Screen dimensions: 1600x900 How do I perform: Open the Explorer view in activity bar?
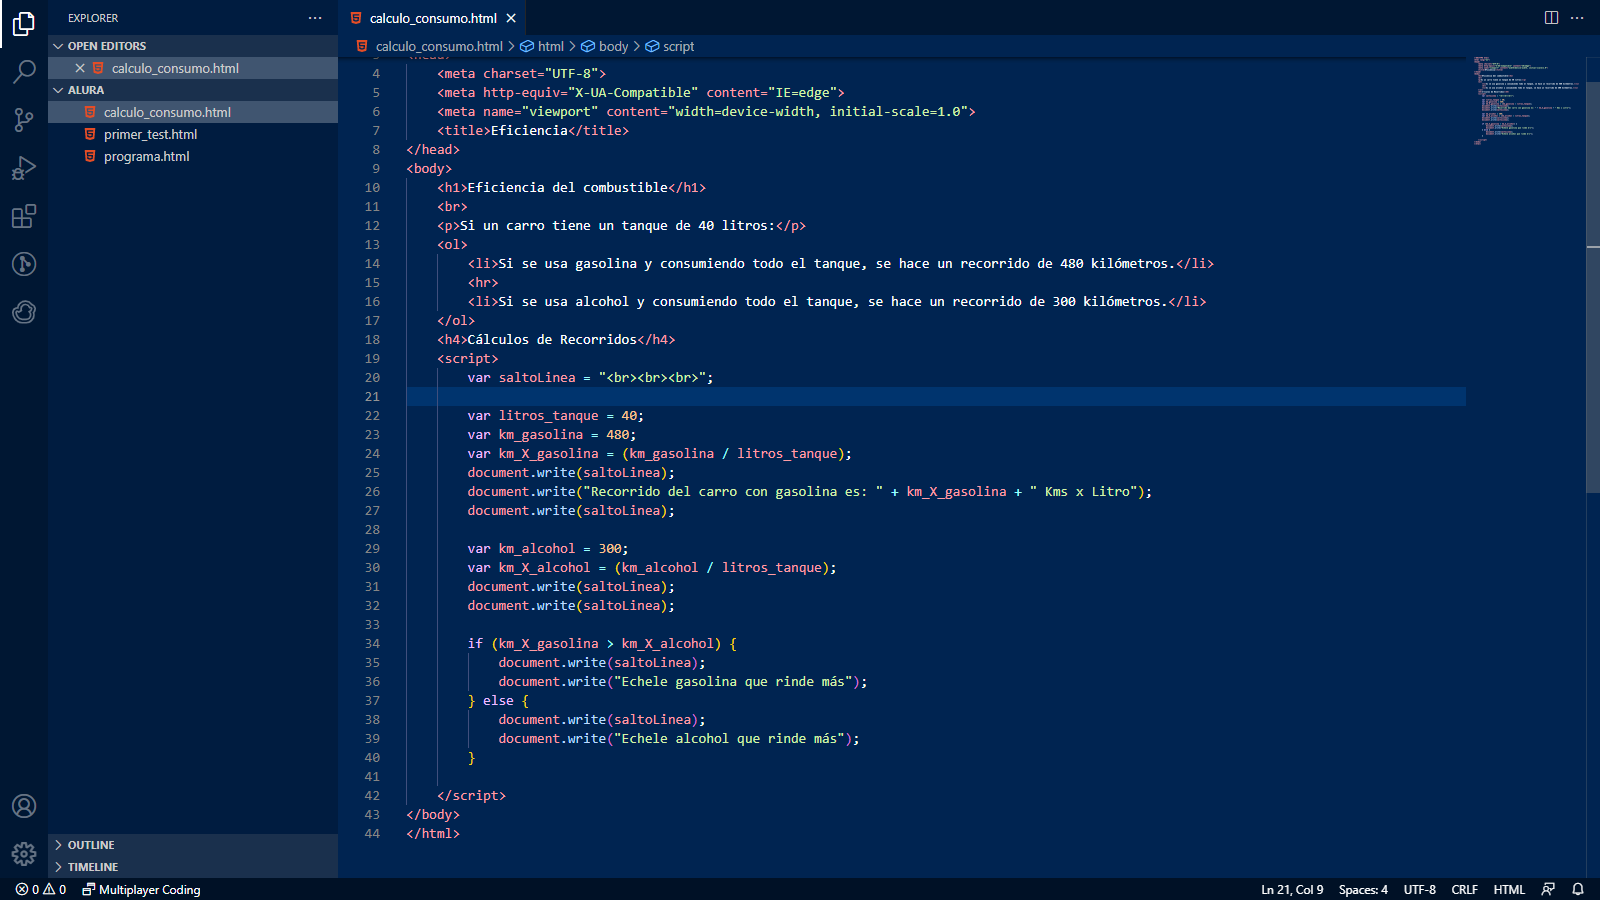(24, 24)
